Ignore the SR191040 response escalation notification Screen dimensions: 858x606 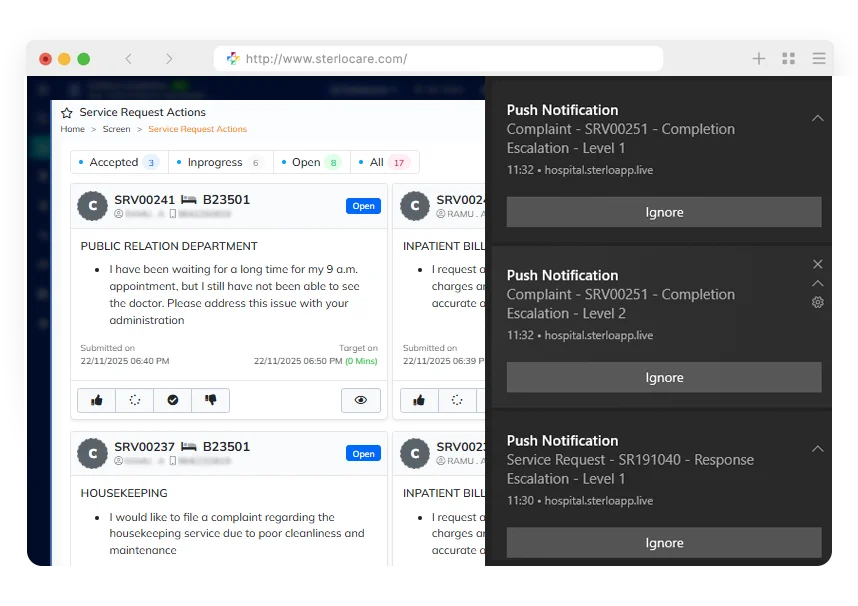coord(664,542)
